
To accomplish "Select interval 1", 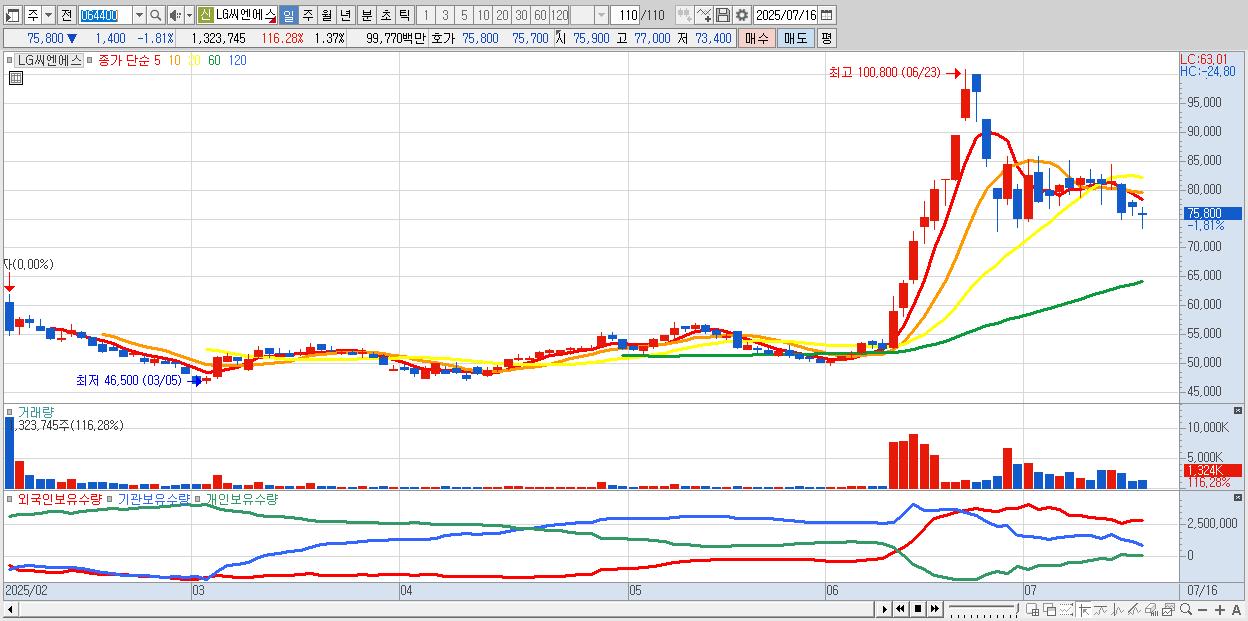I will pyautogui.click(x=425, y=15).
